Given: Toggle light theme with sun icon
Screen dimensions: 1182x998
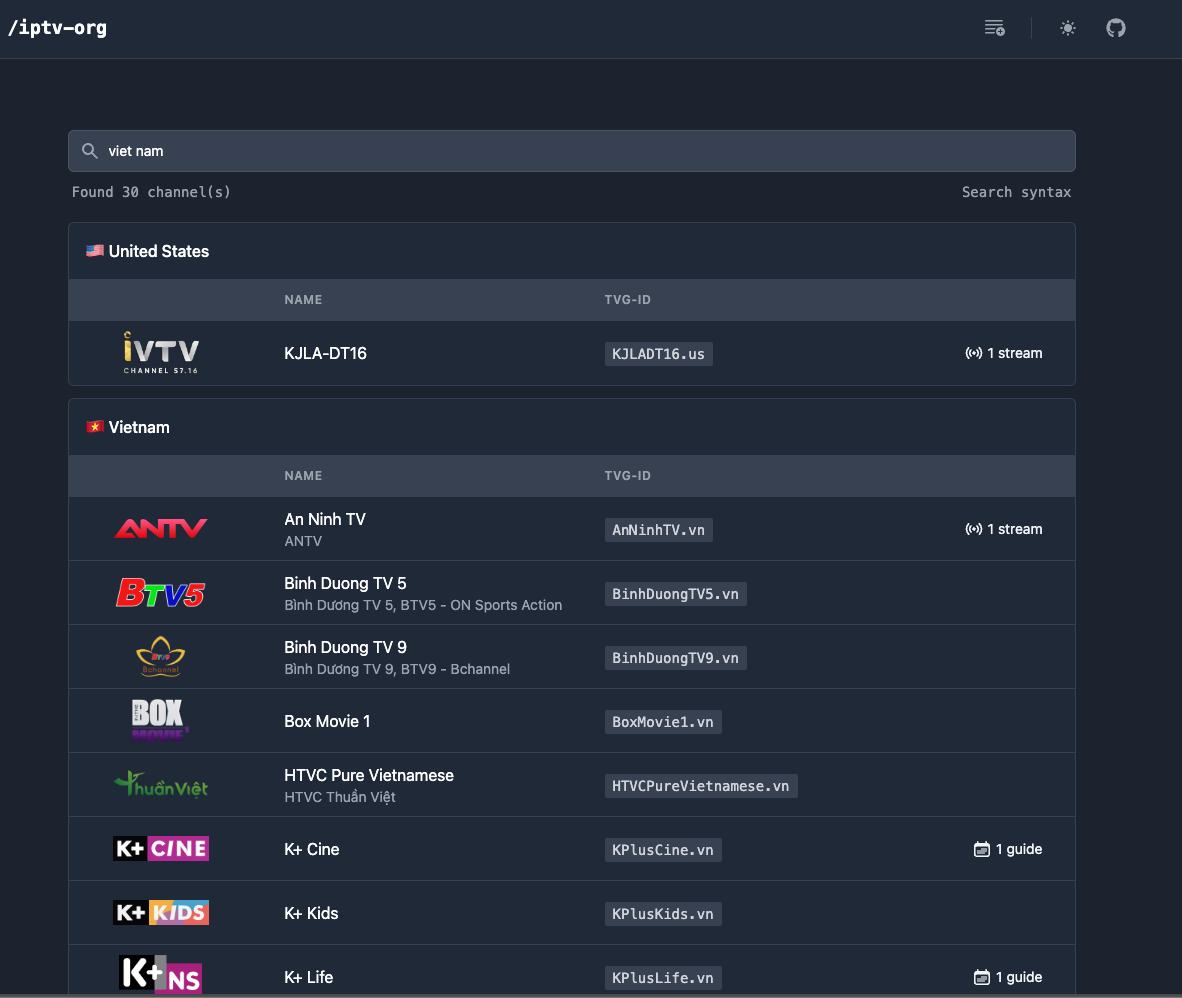Looking at the screenshot, I should [x=1067, y=28].
